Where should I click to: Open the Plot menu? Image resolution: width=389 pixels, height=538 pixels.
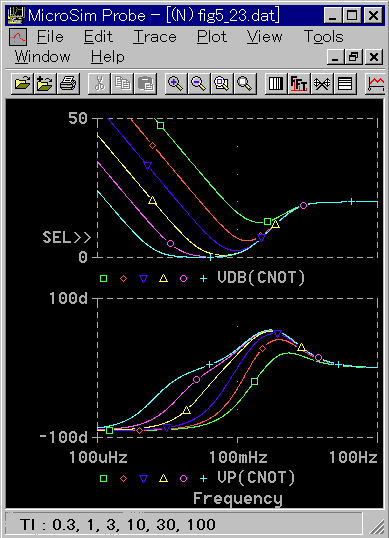pyautogui.click(x=212, y=36)
